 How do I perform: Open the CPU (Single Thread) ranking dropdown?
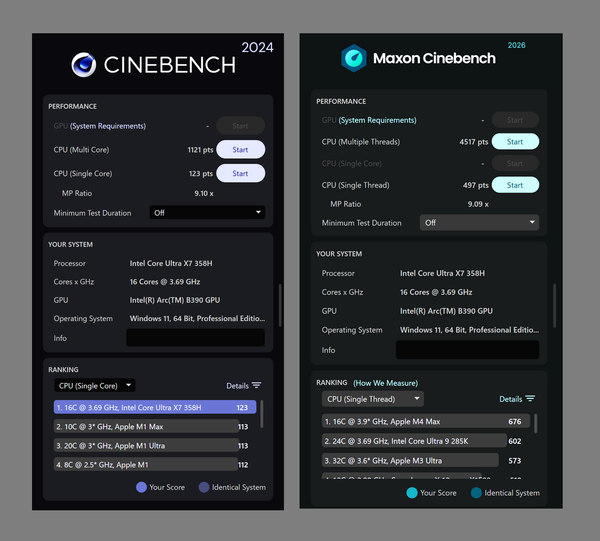click(373, 399)
